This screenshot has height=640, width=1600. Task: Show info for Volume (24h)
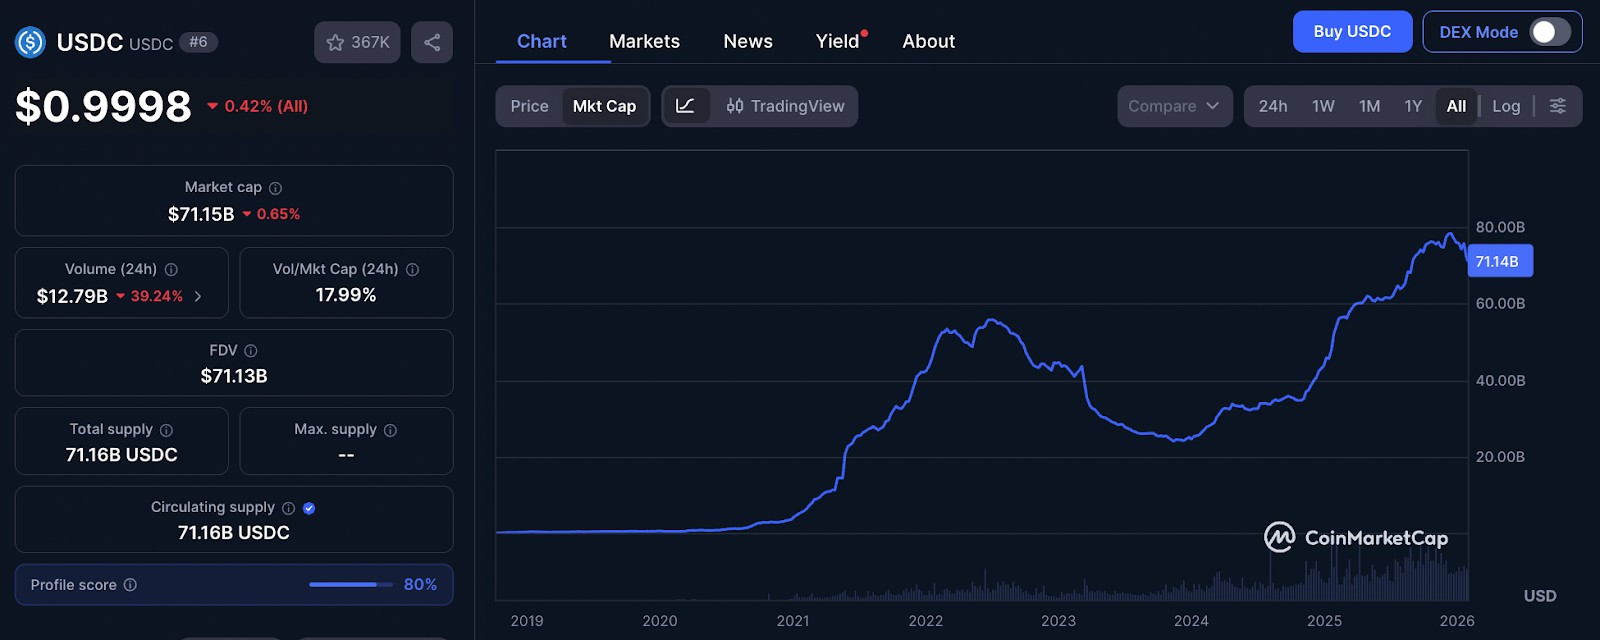click(171, 270)
